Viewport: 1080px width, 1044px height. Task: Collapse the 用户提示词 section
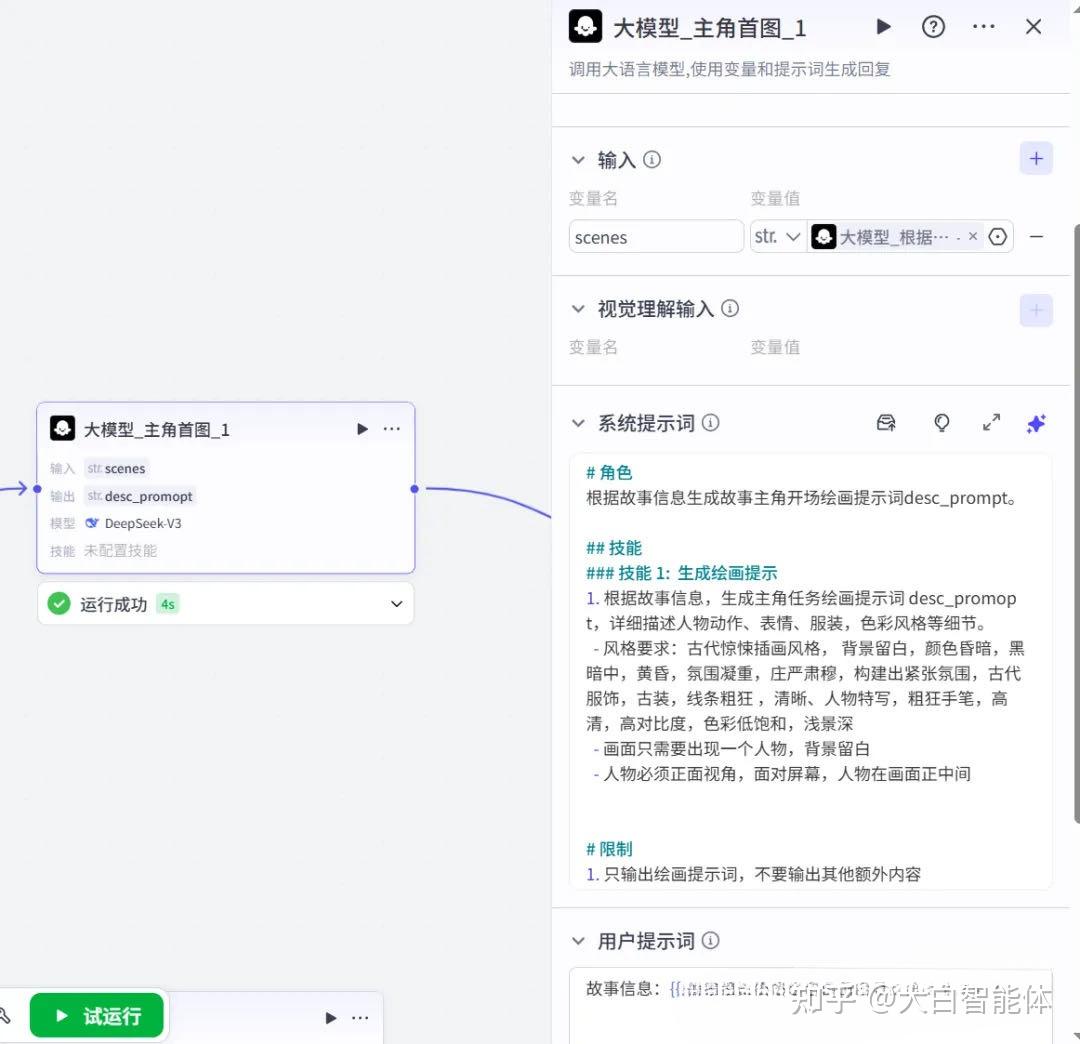578,941
